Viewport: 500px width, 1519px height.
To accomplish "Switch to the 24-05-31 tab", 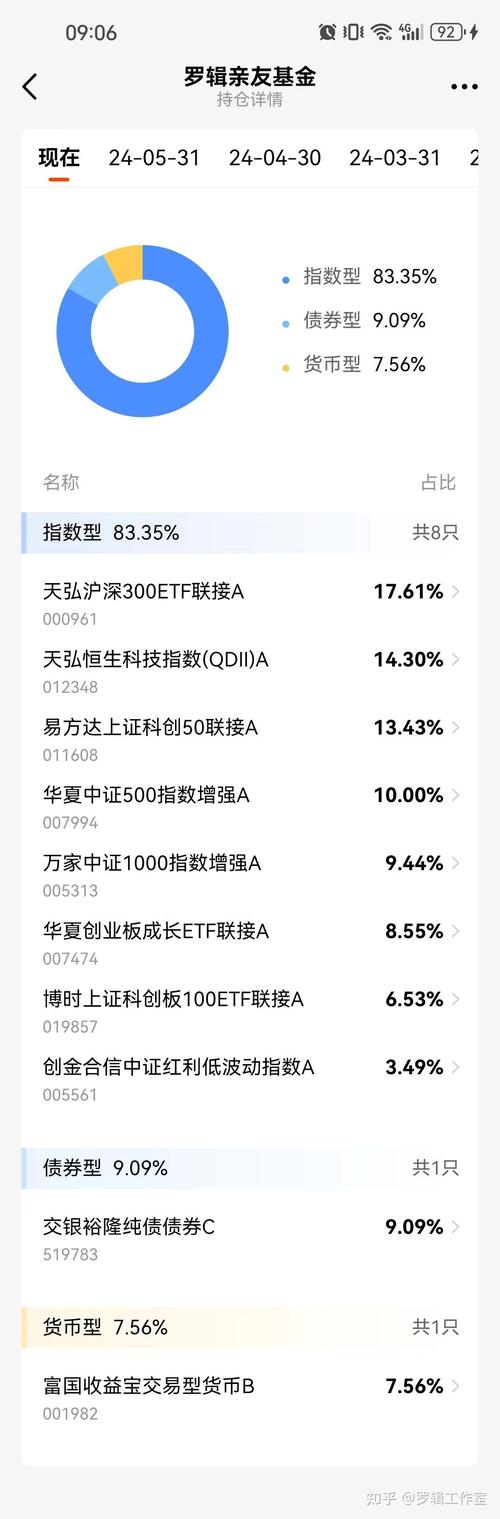I will click(x=154, y=158).
